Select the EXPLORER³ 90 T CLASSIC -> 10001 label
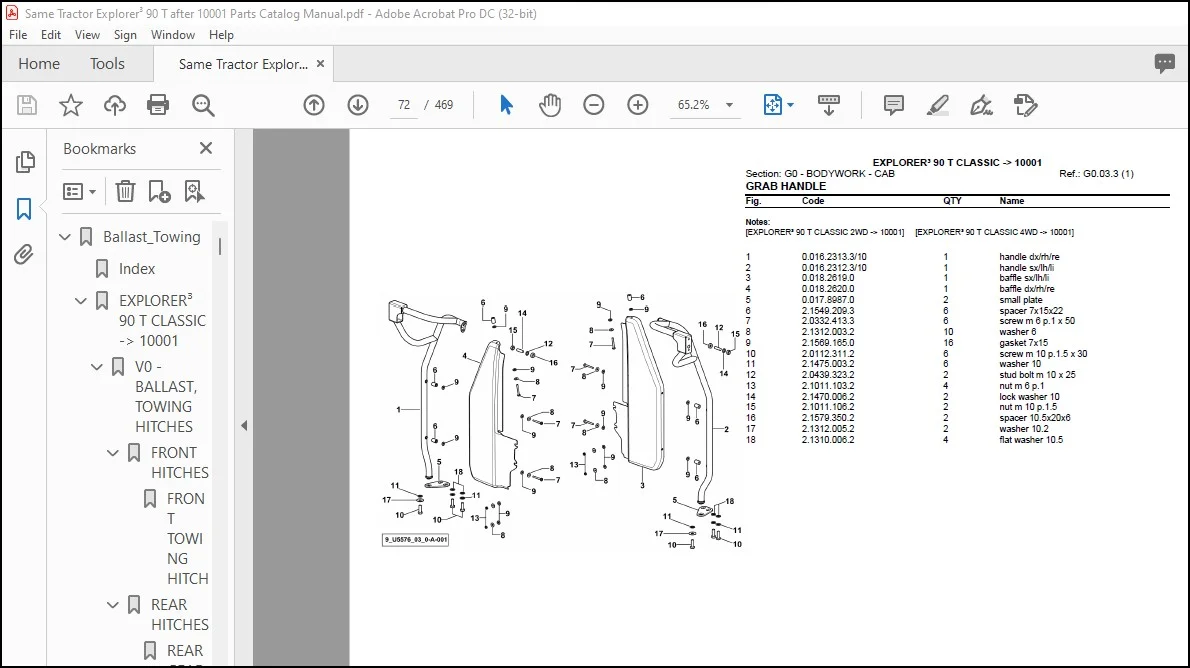Screen dimensions: 1190x668 pos(162,320)
